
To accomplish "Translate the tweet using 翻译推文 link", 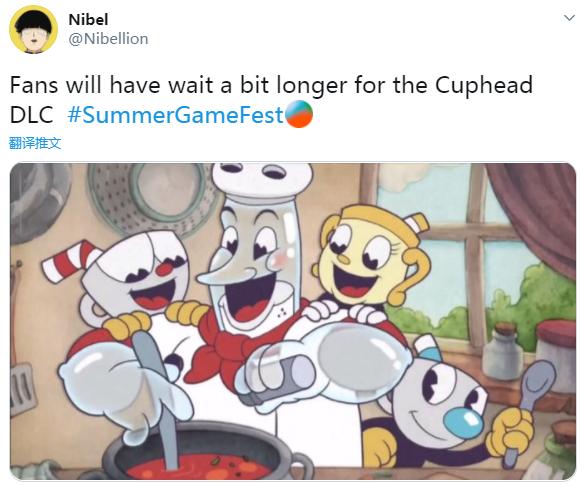I will click(x=35, y=143).
